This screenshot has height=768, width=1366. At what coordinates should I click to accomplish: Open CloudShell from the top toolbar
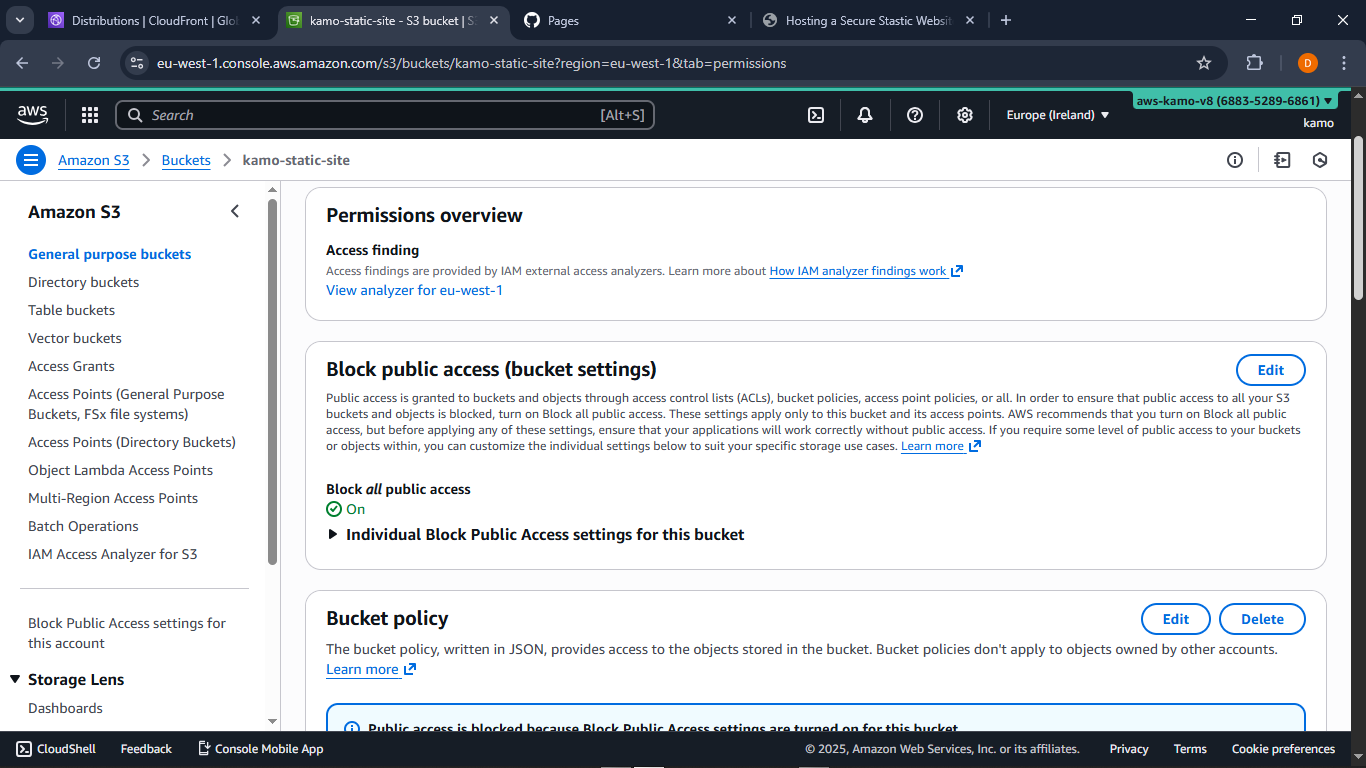815,115
